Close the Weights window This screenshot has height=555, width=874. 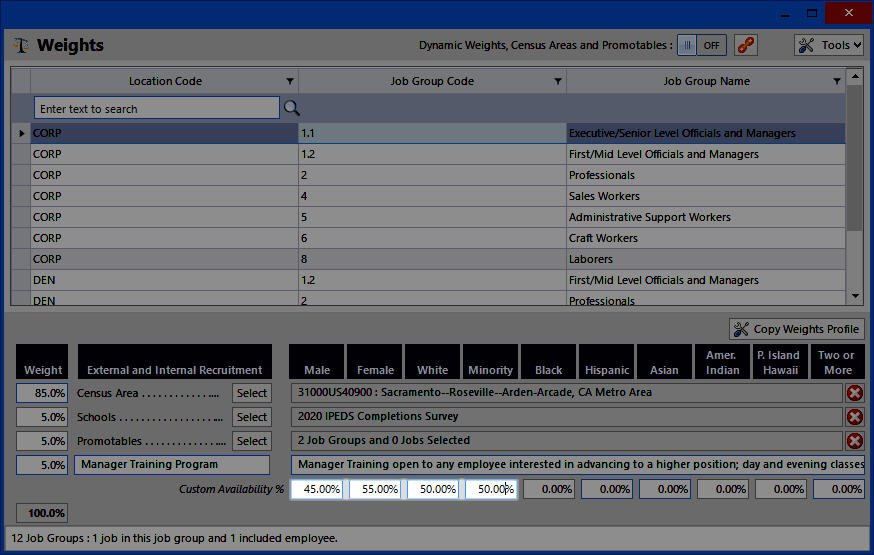[x=848, y=12]
